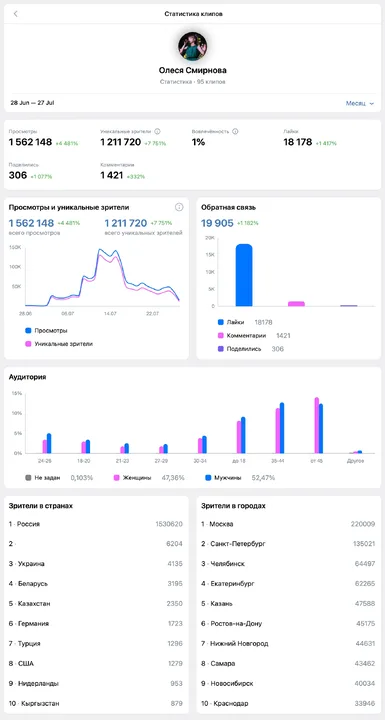Click the Комментарии bar in feedback chart
This screenshot has width=385, height=720.
click(296, 304)
